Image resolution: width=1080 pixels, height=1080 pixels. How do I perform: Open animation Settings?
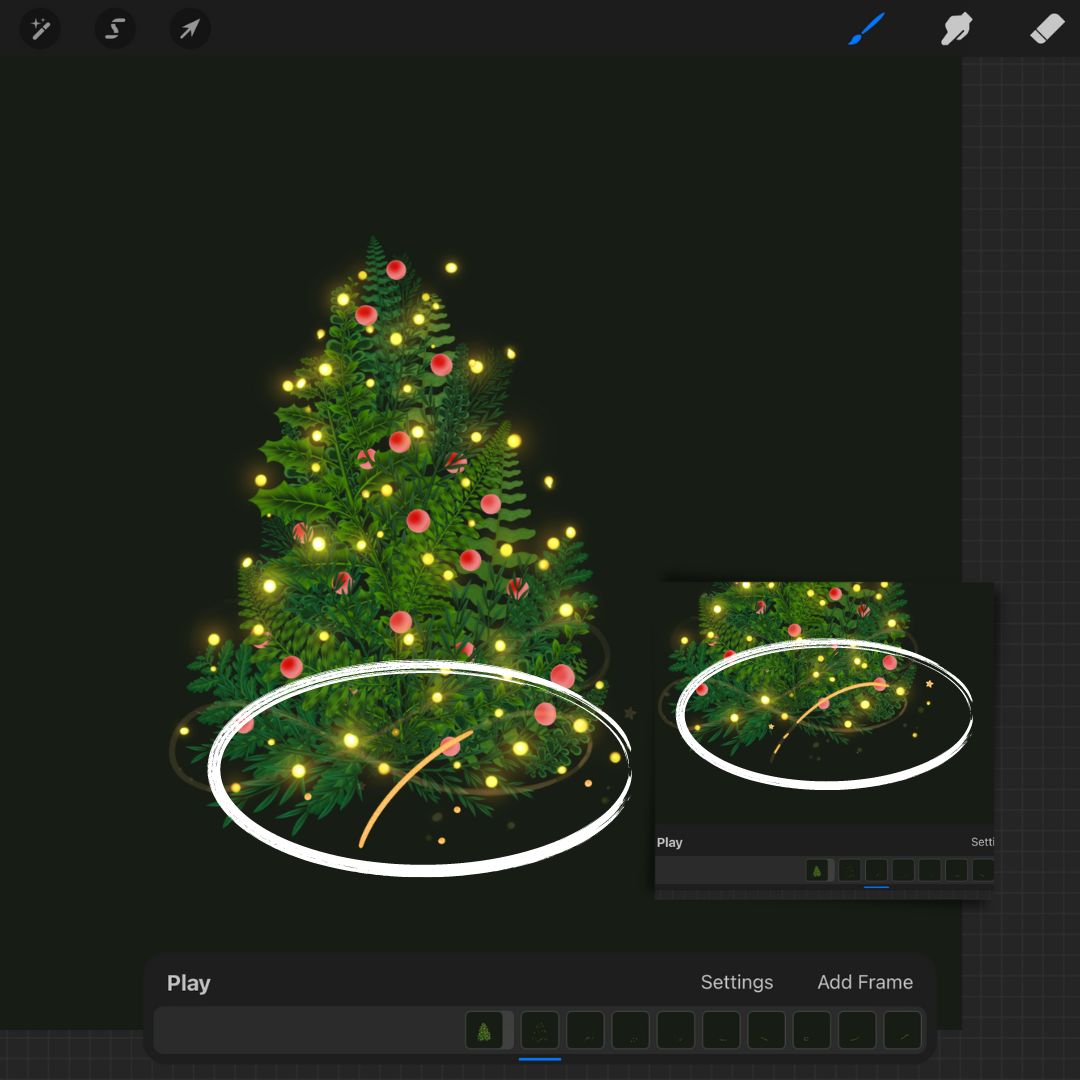pos(736,982)
